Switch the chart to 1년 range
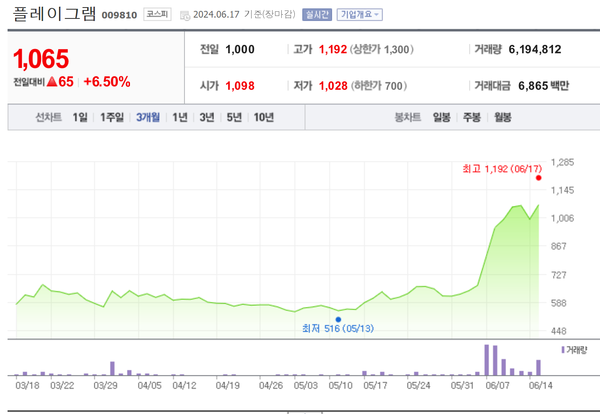The width and height of the screenshot is (600, 414). point(179,117)
